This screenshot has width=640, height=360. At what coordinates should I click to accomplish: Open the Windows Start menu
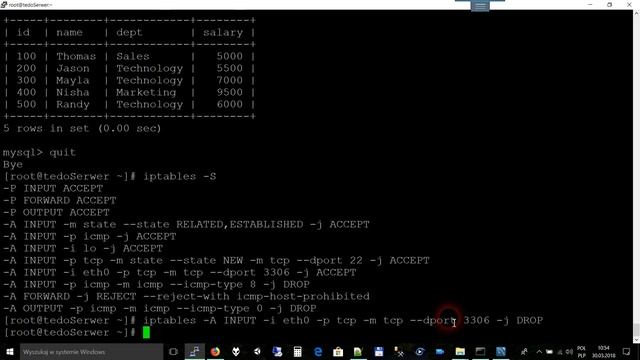[x=10, y=352]
